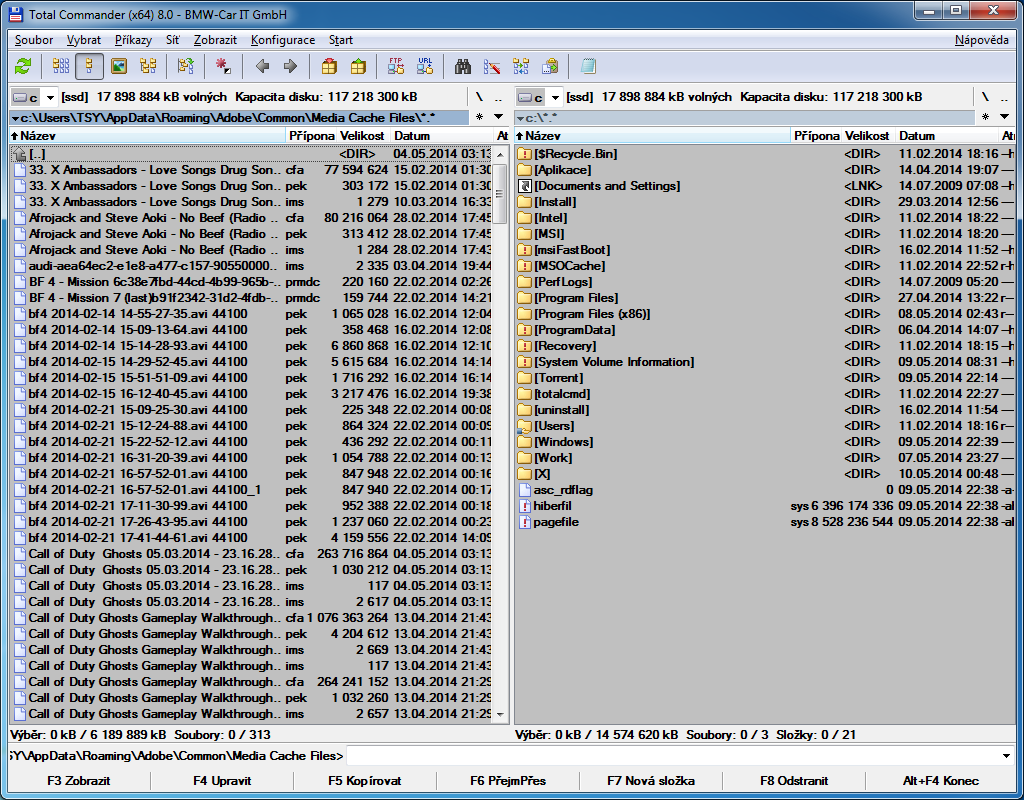
Task: Click Alt+F4 Konec button
Action: [x=940, y=781]
